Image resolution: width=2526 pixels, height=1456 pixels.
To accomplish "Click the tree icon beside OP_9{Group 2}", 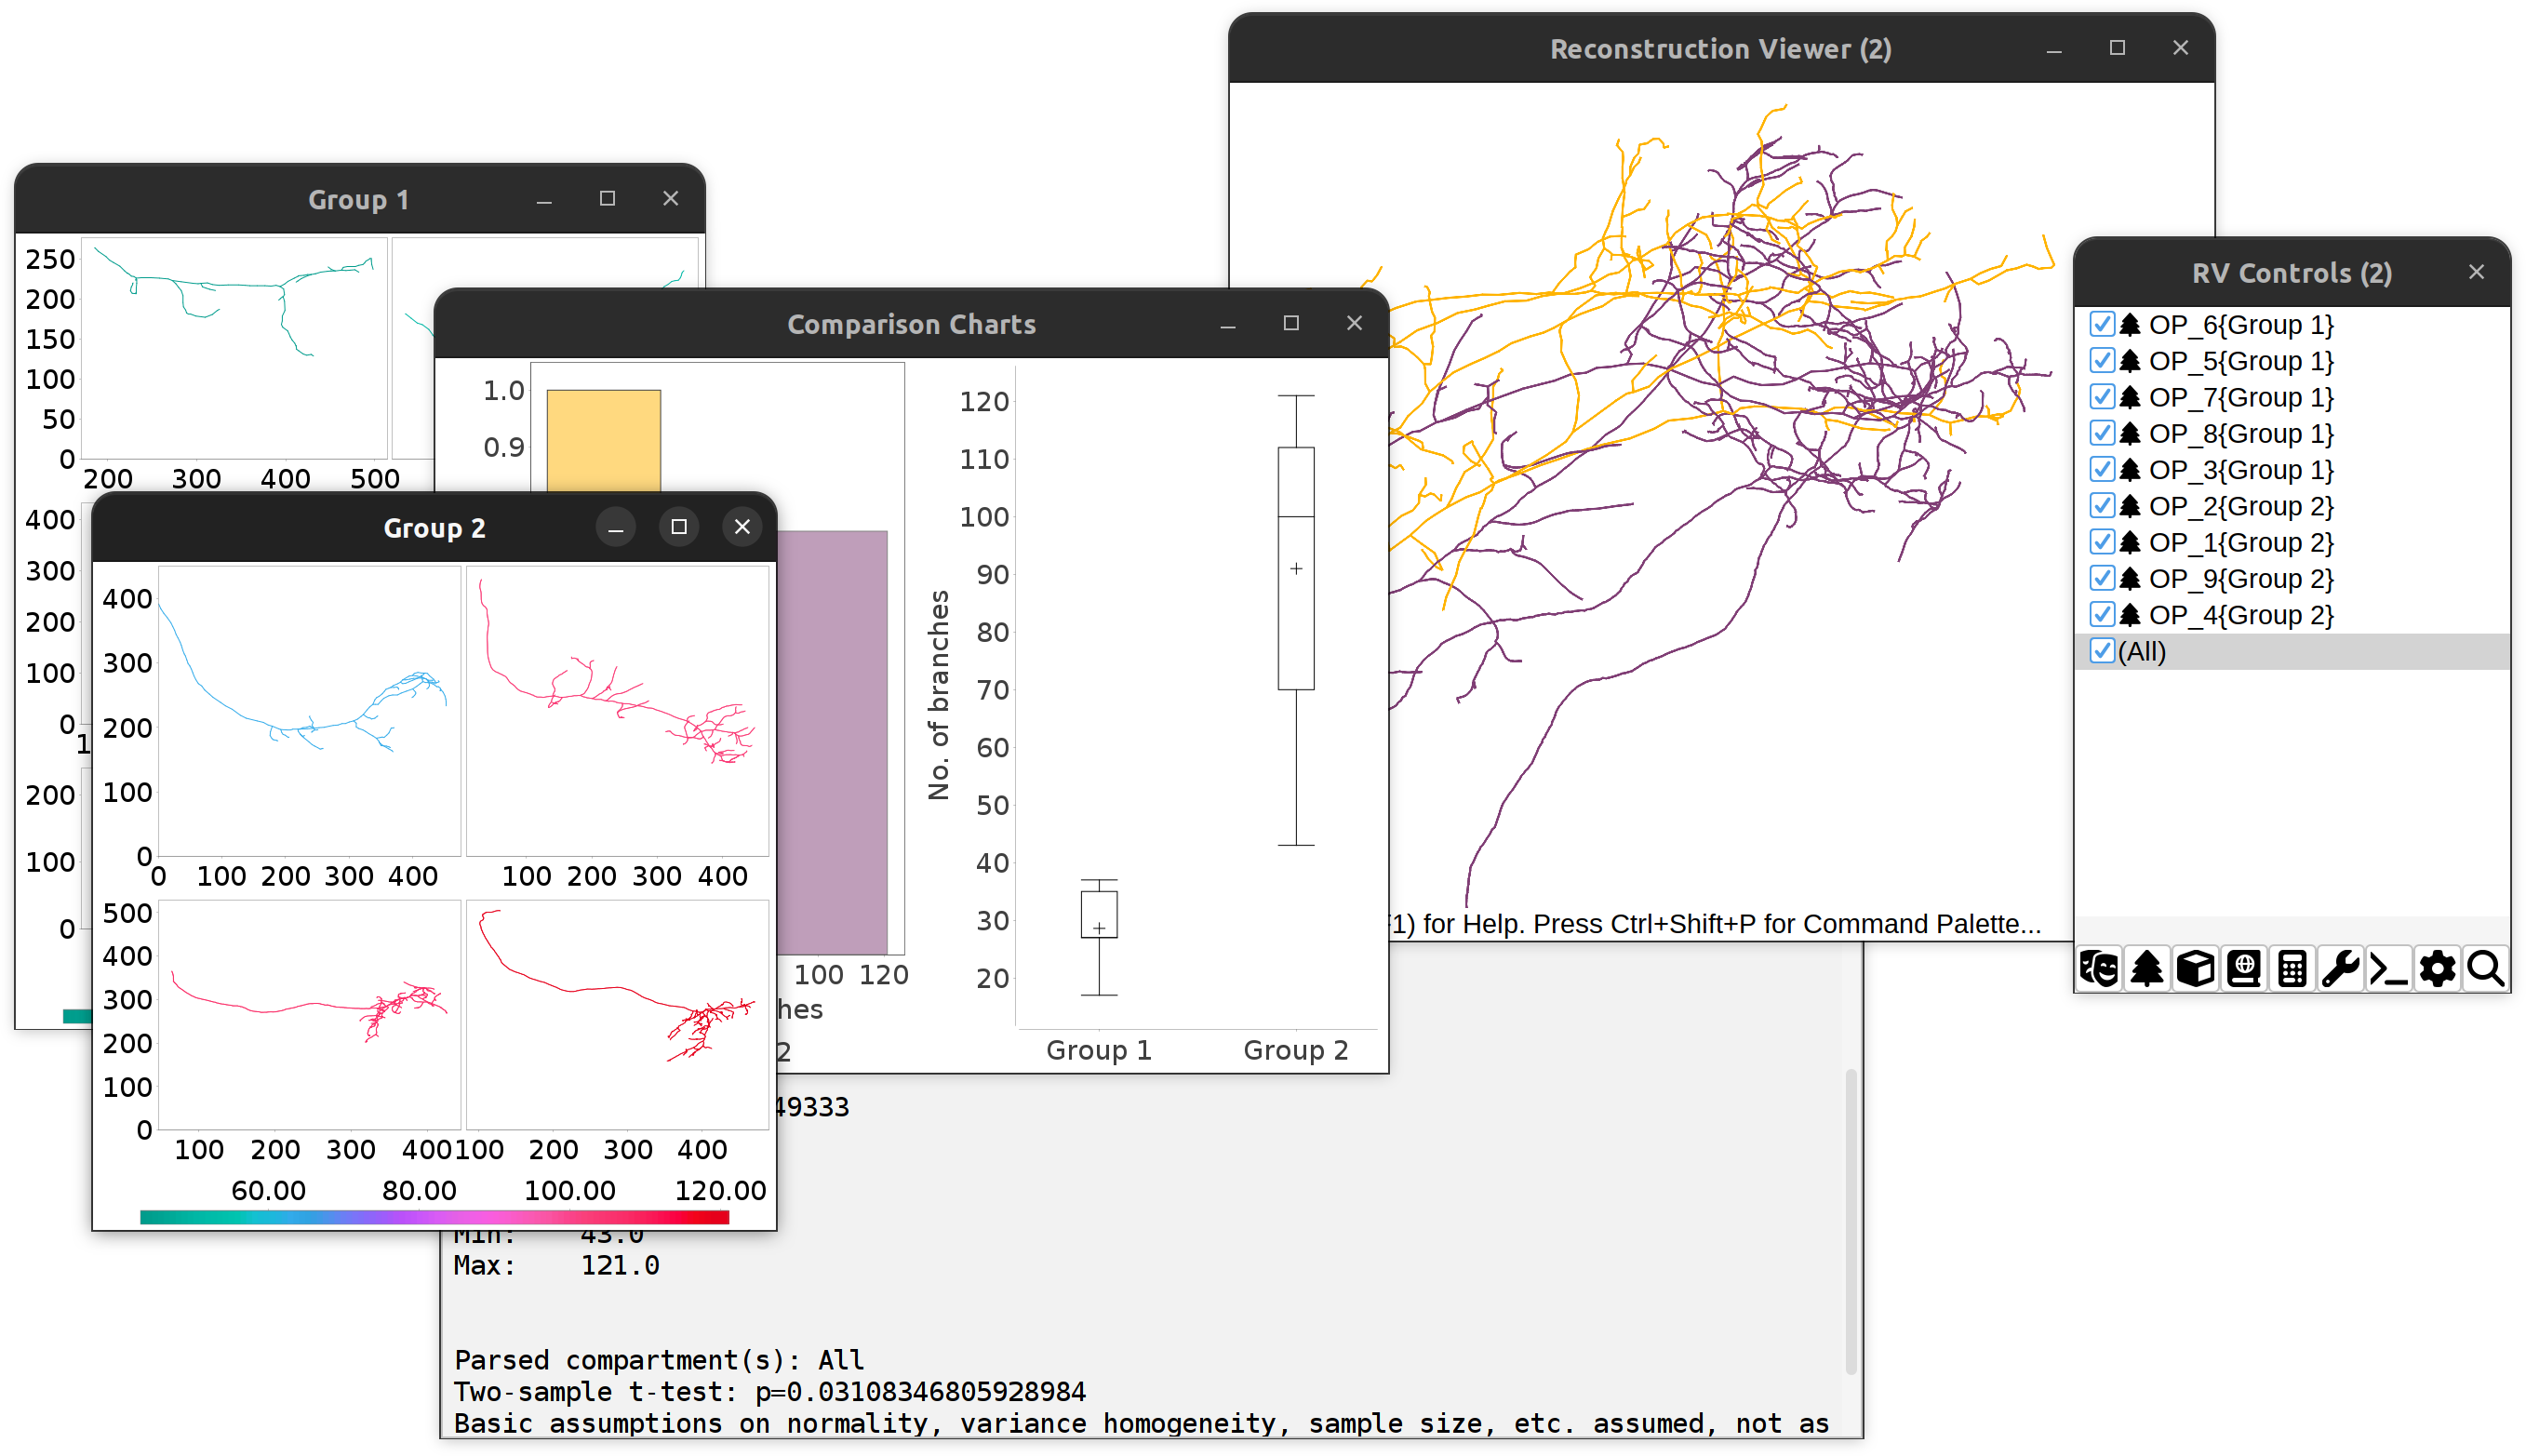I will click(x=2131, y=579).
